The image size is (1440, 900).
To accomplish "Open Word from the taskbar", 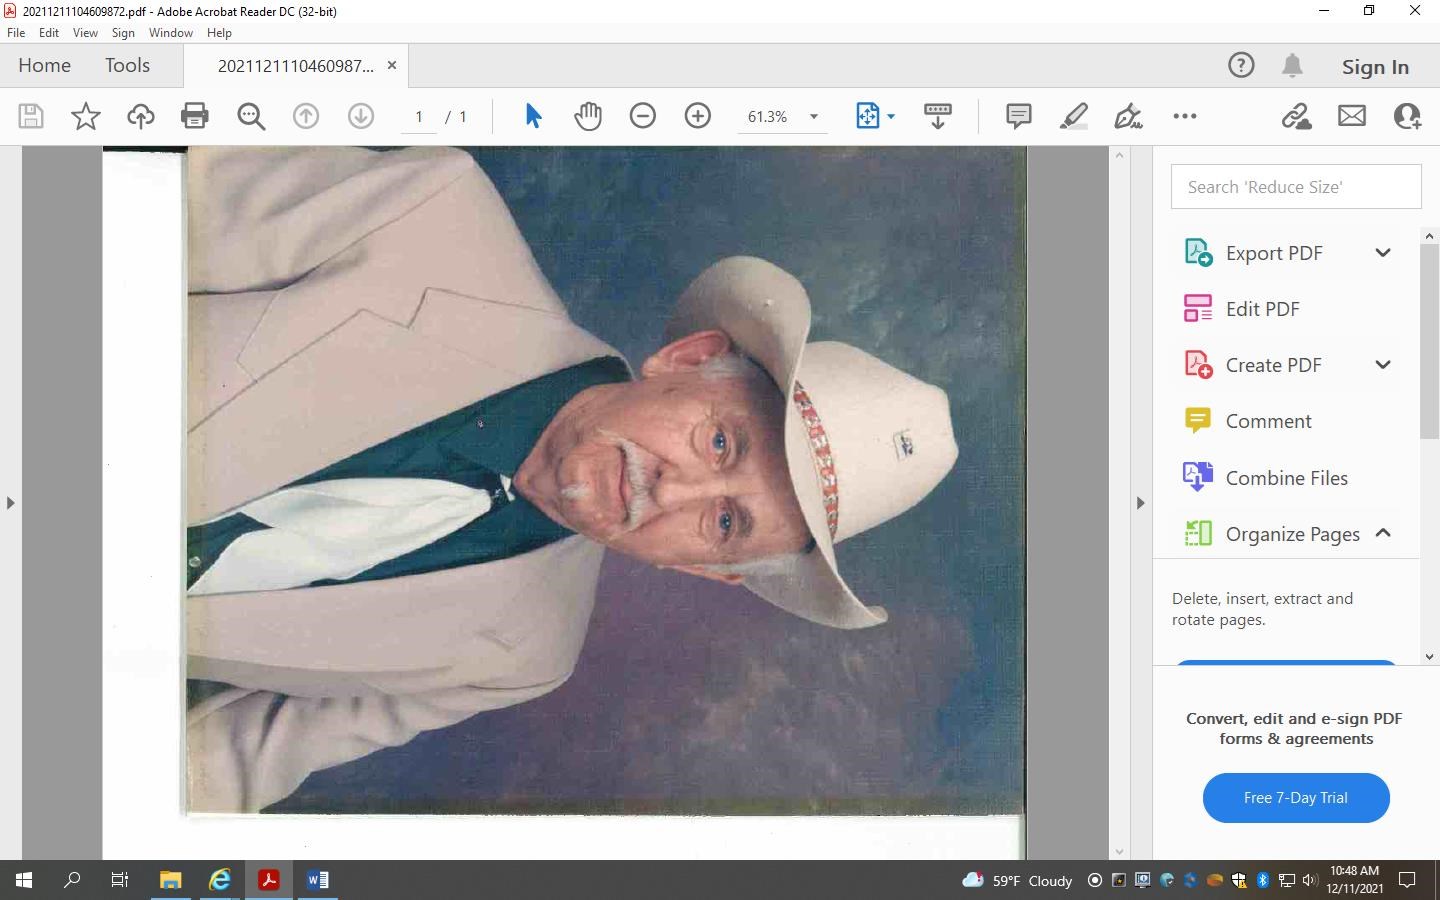I will pyautogui.click(x=318, y=881).
